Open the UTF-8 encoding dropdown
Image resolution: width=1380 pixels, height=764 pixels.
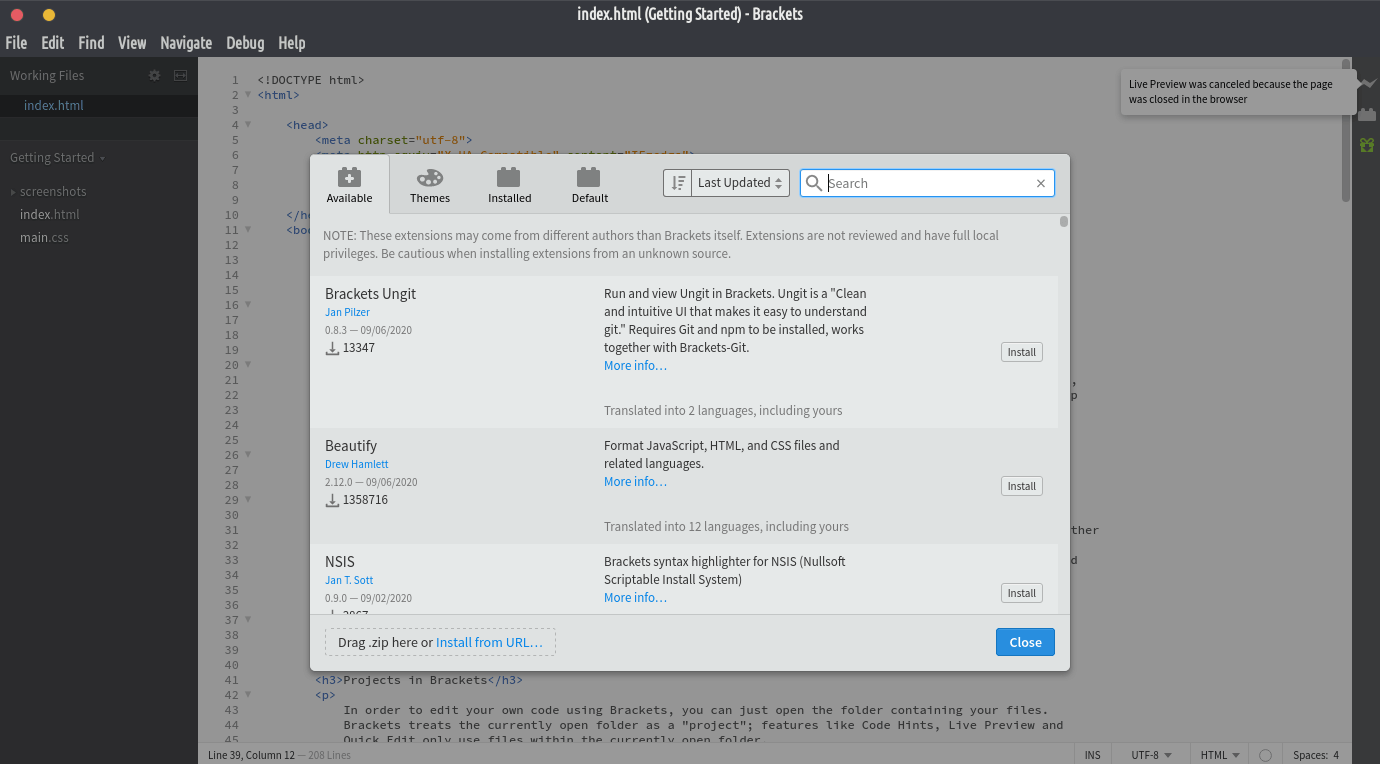pos(1151,755)
